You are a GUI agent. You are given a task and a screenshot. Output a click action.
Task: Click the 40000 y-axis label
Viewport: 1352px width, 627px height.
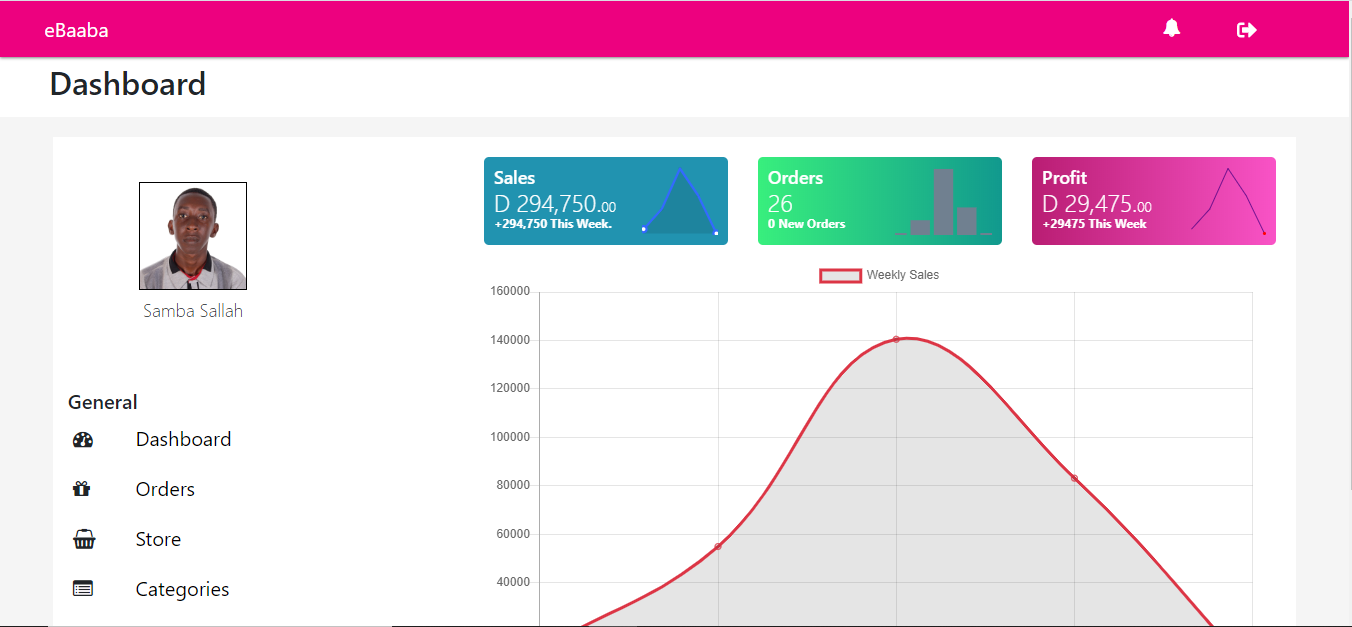pyautogui.click(x=513, y=582)
